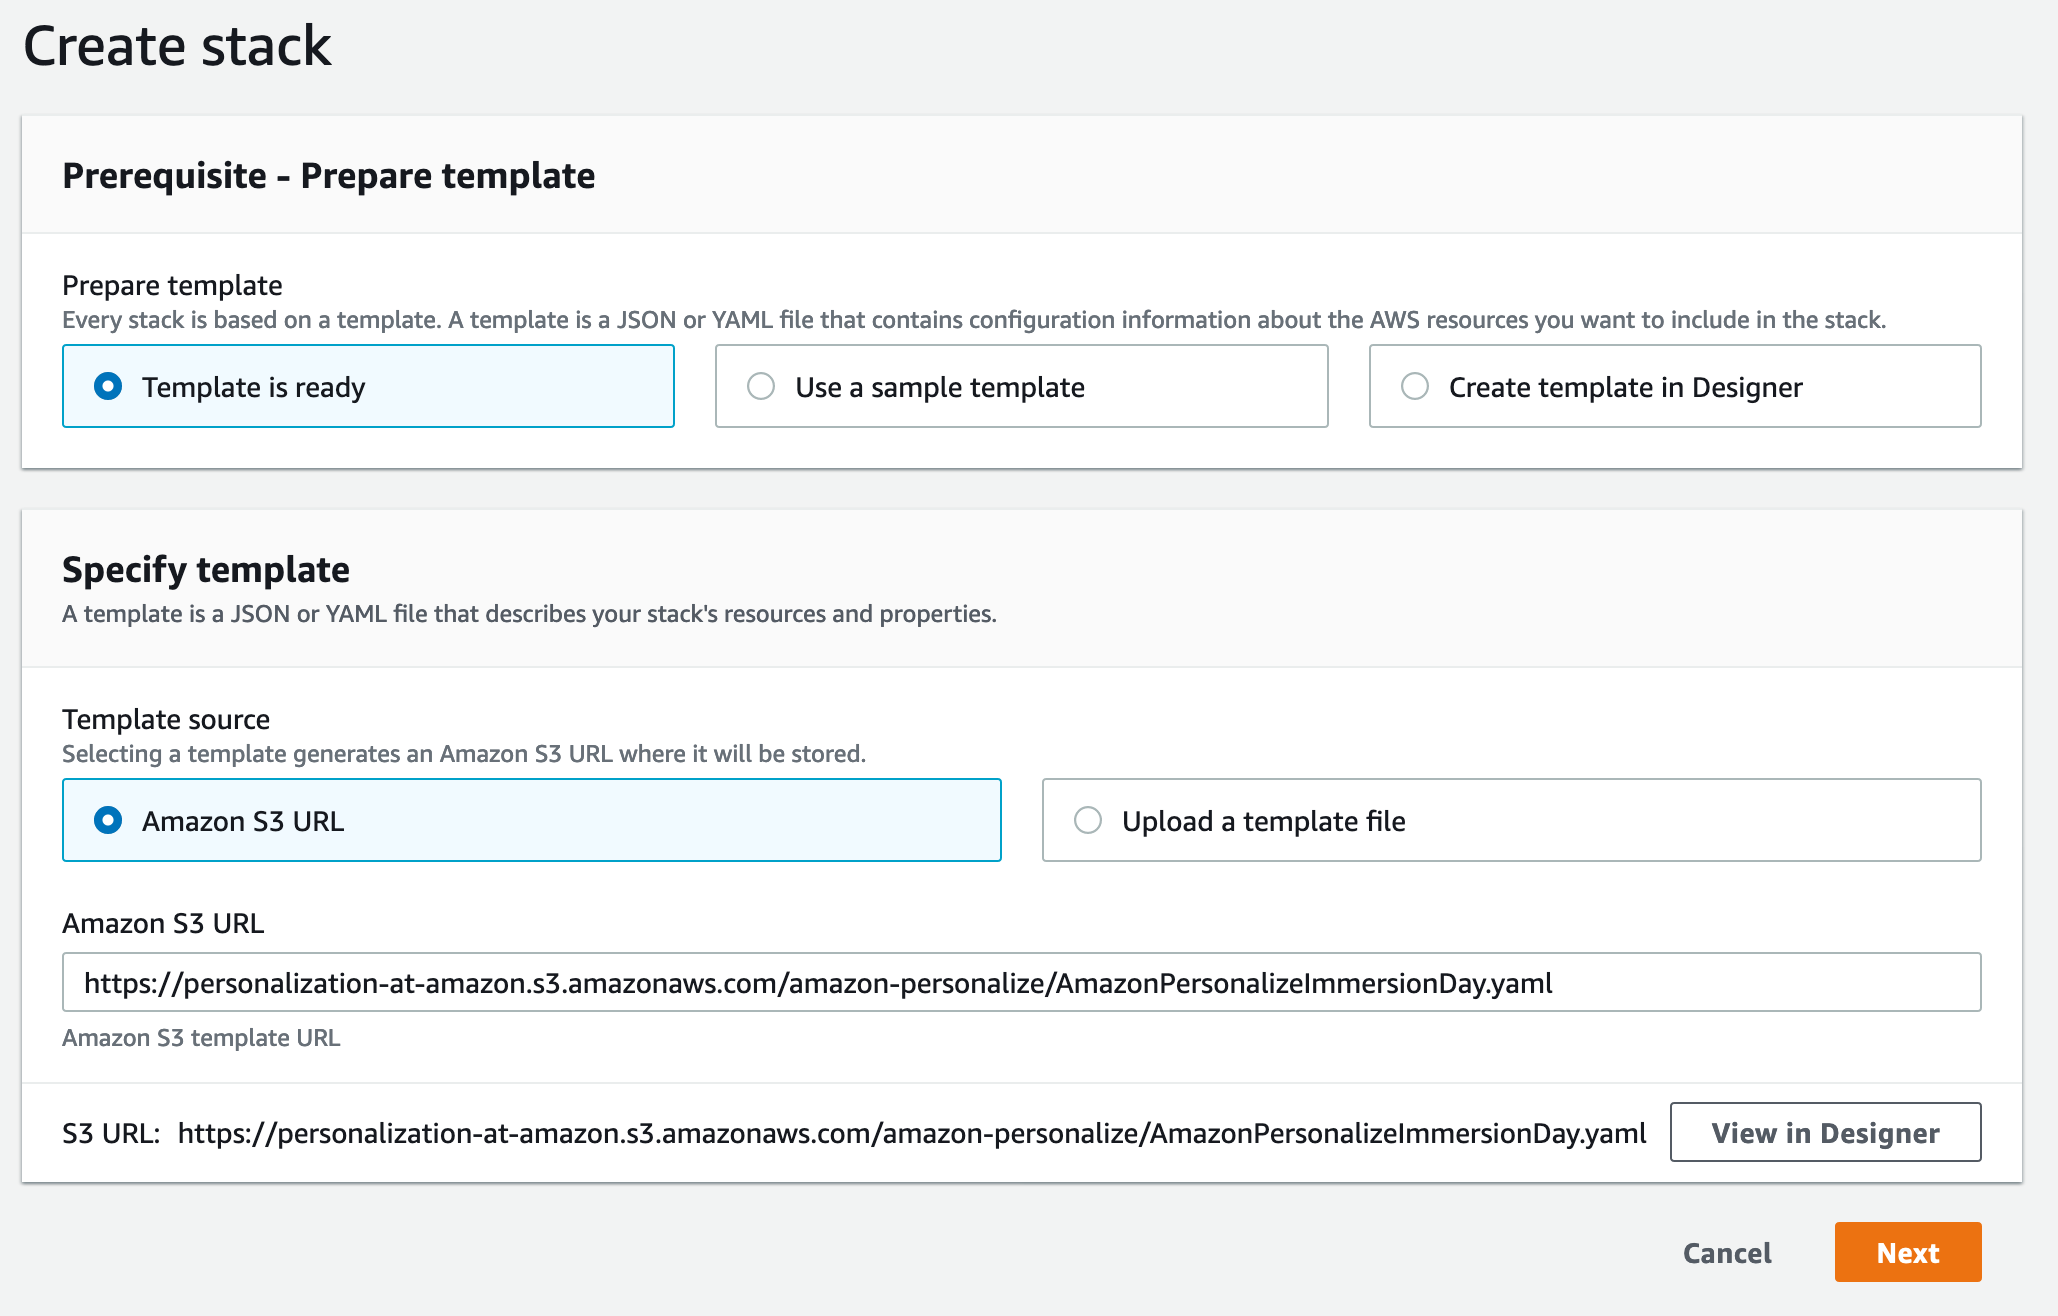Click into the Amazon S3 URL text field
Image resolution: width=2058 pixels, height=1316 pixels.
click(1020, 983)
